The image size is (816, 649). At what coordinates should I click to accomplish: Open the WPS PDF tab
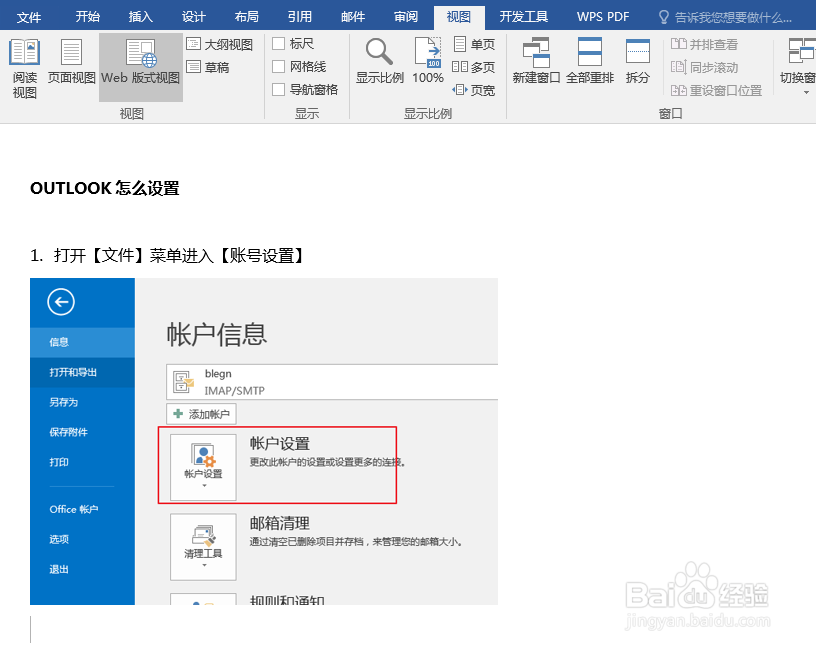(x=603, y=17)
